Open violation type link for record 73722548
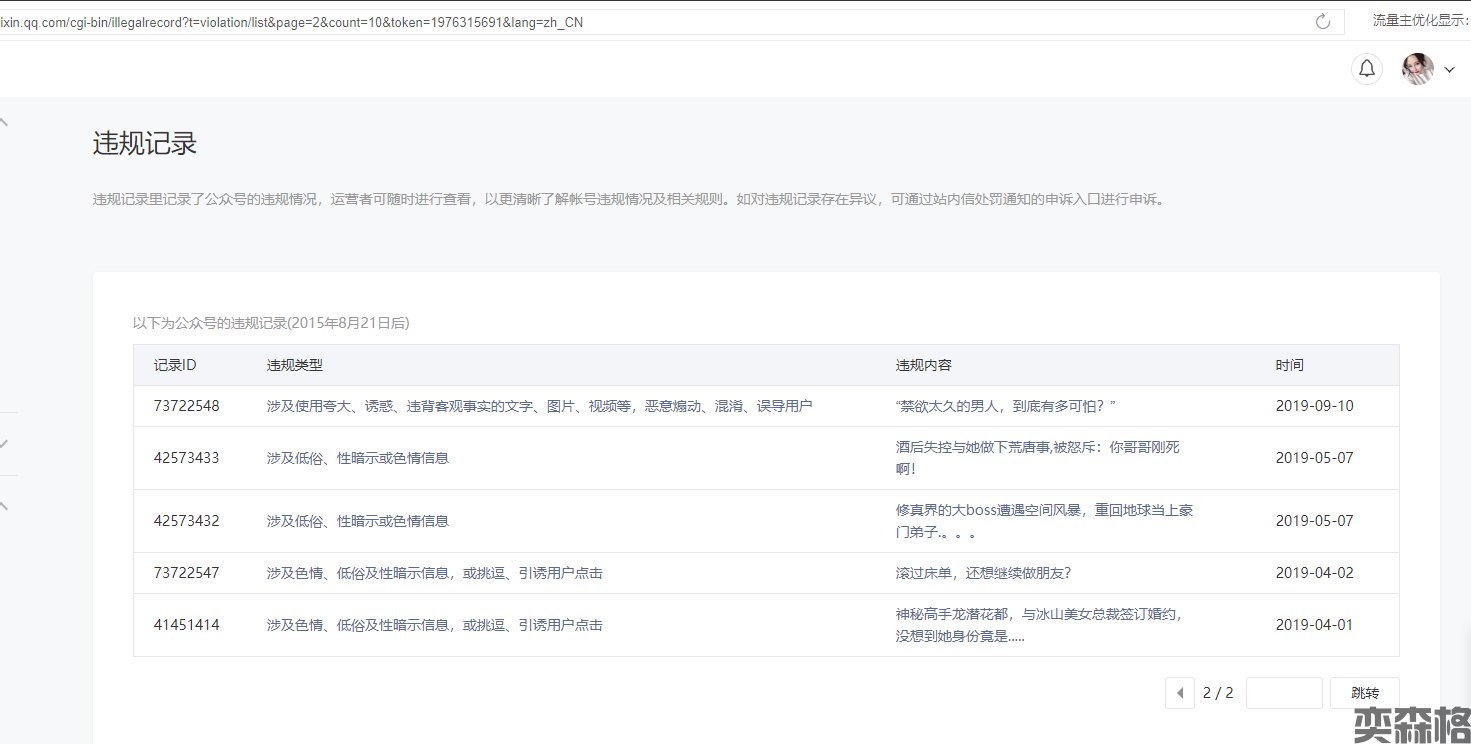1471x744 pixels. point(539,406)
